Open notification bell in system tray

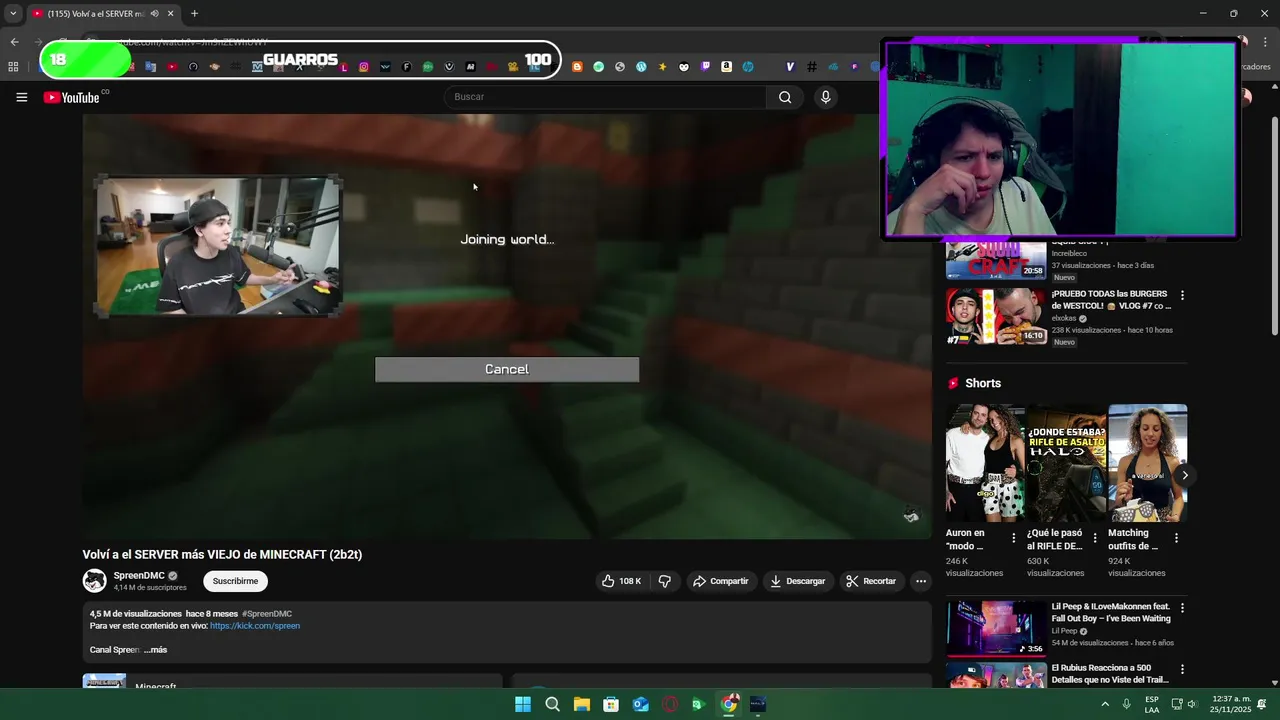[1262, 704]
